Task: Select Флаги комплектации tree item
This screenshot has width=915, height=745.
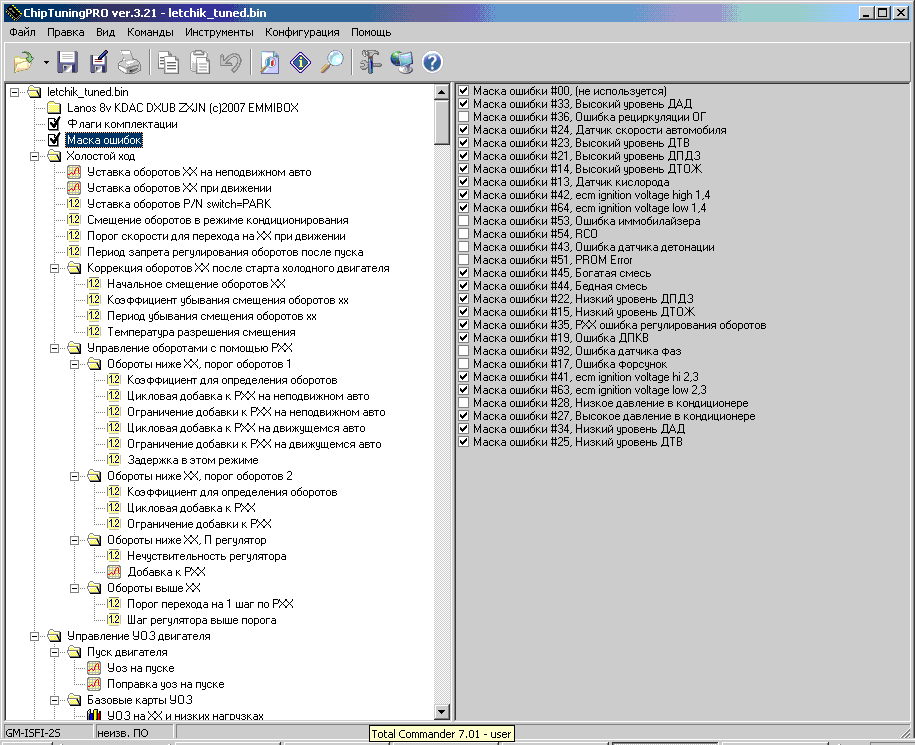Action: click(x=121, y=124)
